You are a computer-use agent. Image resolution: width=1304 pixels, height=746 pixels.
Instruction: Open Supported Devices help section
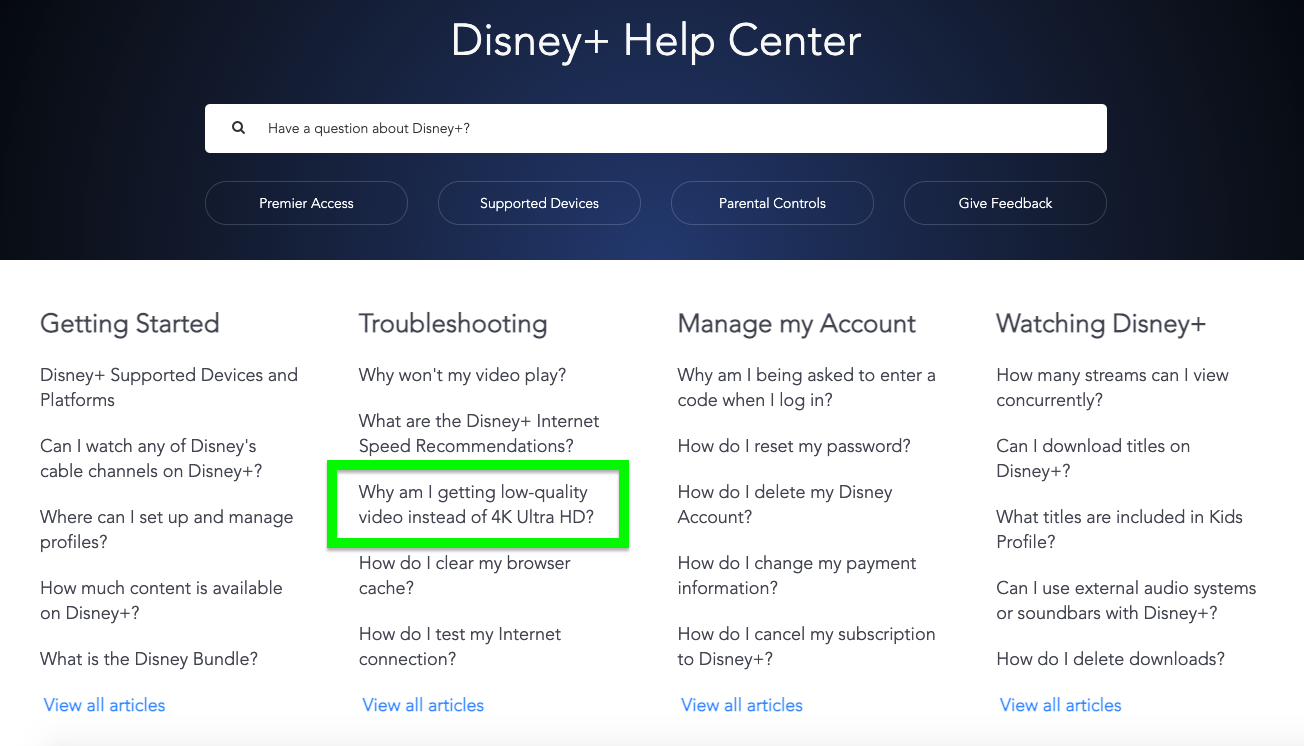pyautogui.click(x=539, y=203)
